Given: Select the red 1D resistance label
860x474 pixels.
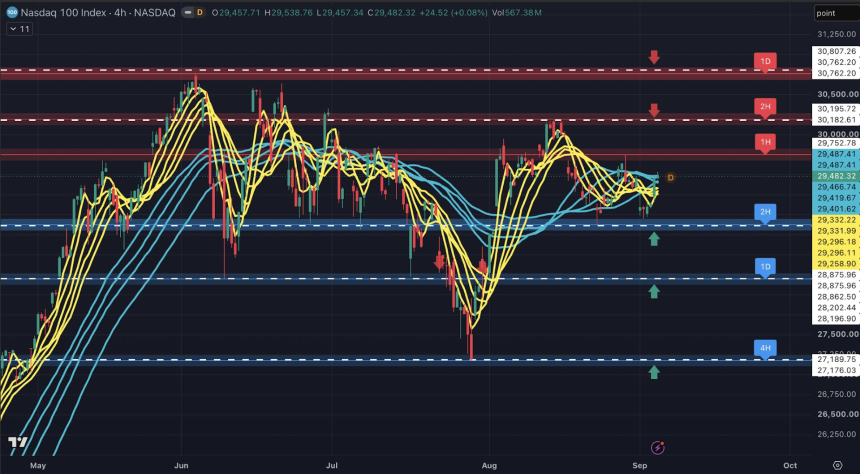Looking at the screenshot, I should click(x=765, y=62).
